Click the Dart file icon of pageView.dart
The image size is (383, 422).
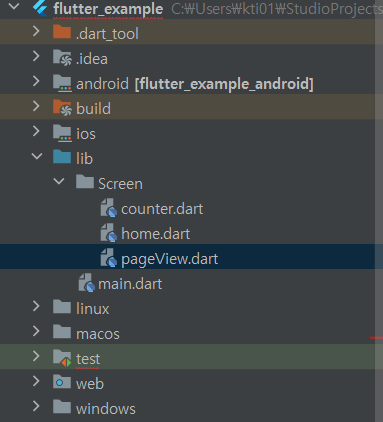(109, 258)
